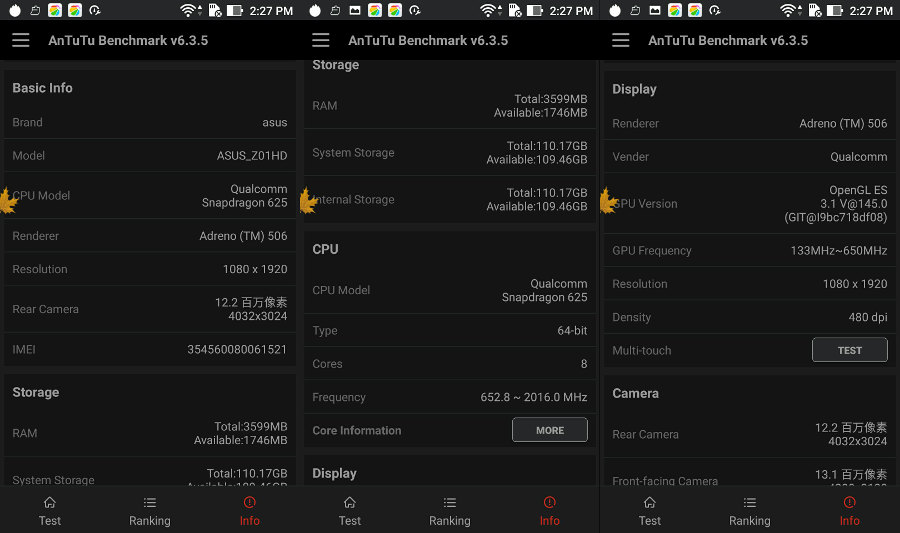Tap the battery icon above the CPU section screen
The width and height of the screenshot is (900, 533).
click(x=534, y=10)
